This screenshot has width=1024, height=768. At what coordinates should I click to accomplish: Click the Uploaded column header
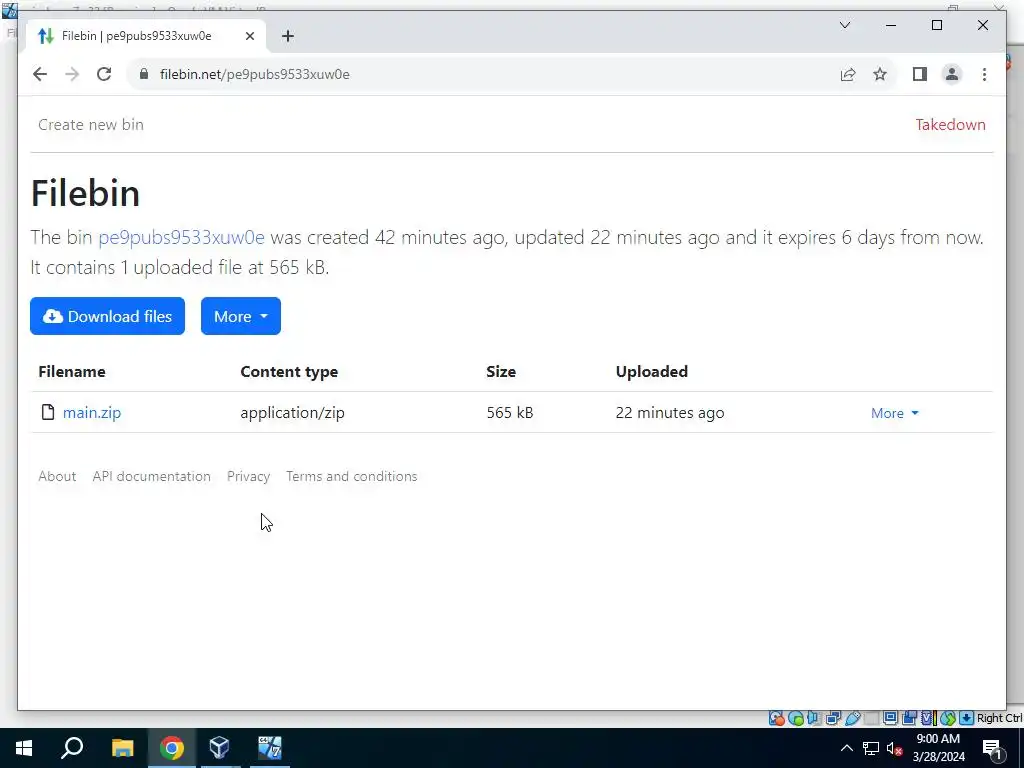click(x=652, y=372)
